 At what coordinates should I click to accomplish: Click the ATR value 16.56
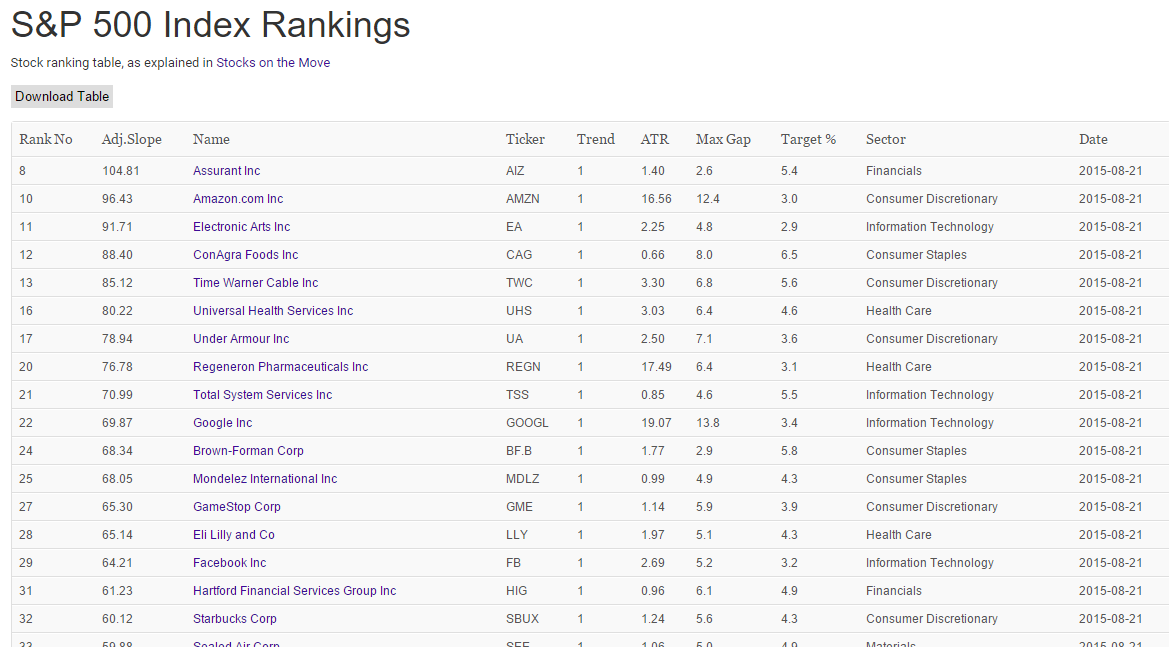point(656,199)
